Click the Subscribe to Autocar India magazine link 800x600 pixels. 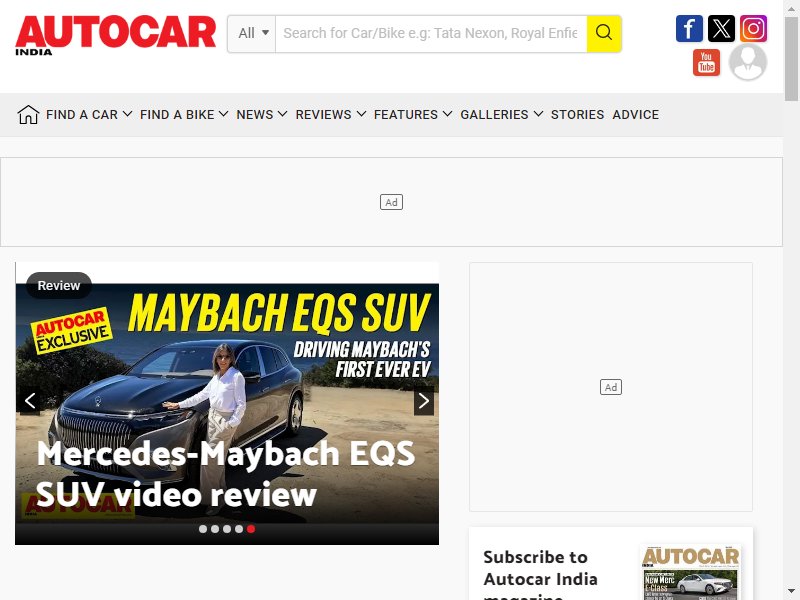click(x=540, y=573)
